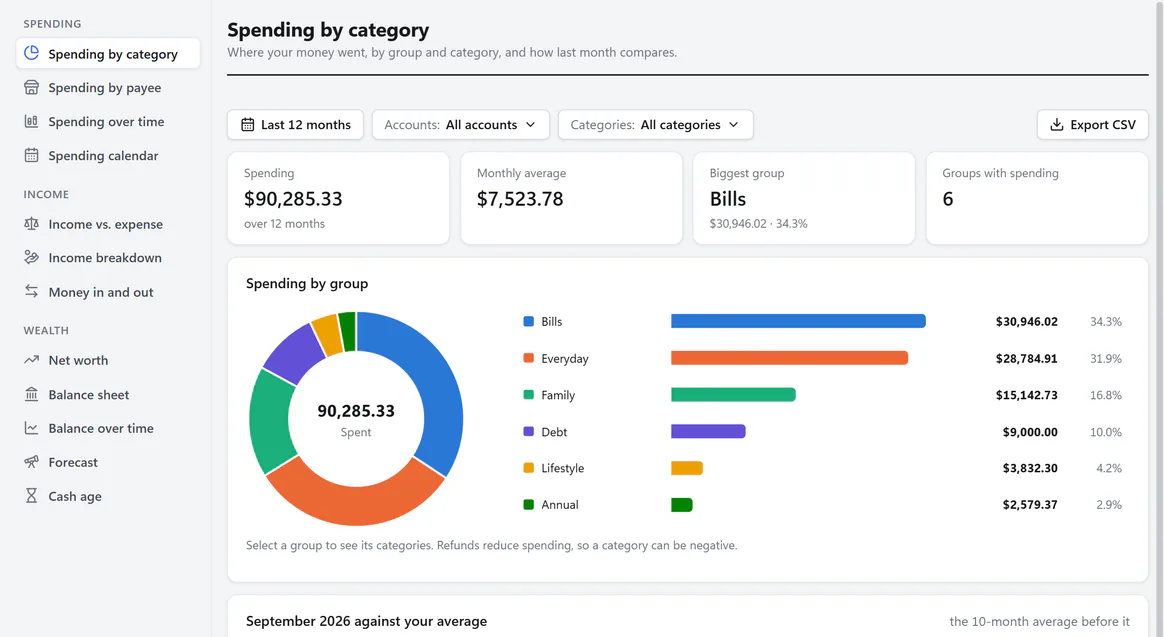Open the Balance sheet report
1164x637 pixels.
click(x=108, y=394)
